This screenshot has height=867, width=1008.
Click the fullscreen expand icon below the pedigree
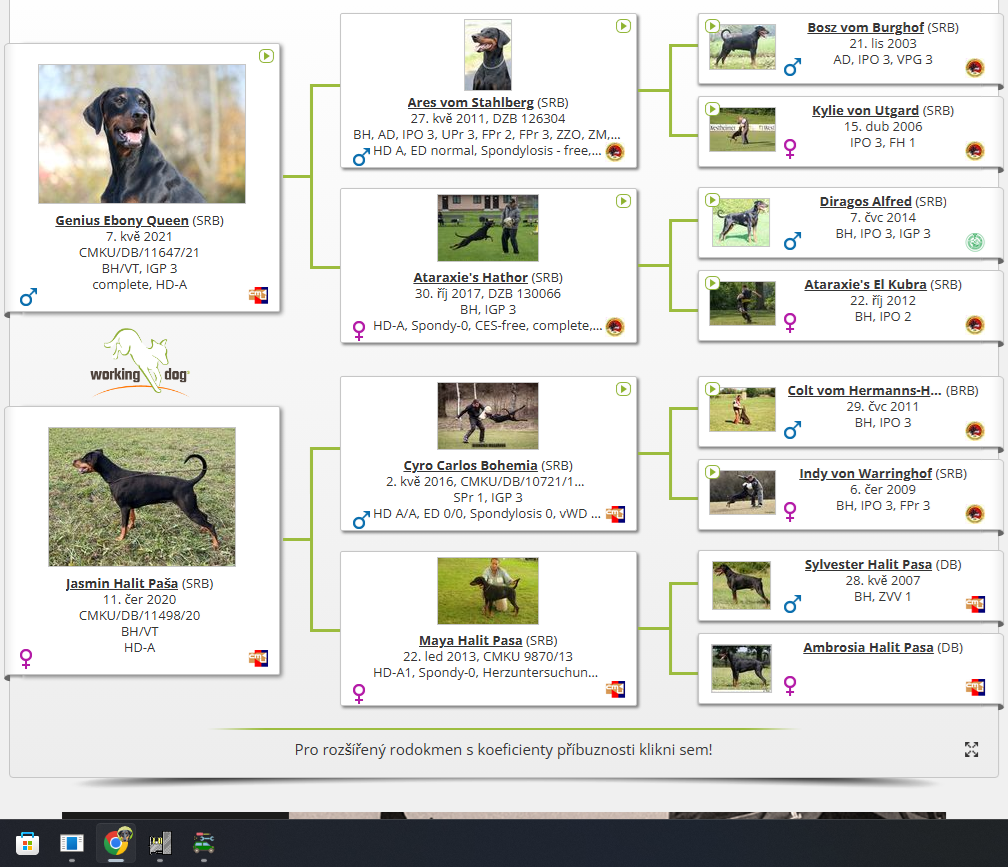pyautogui.click(x=971, y=750)
